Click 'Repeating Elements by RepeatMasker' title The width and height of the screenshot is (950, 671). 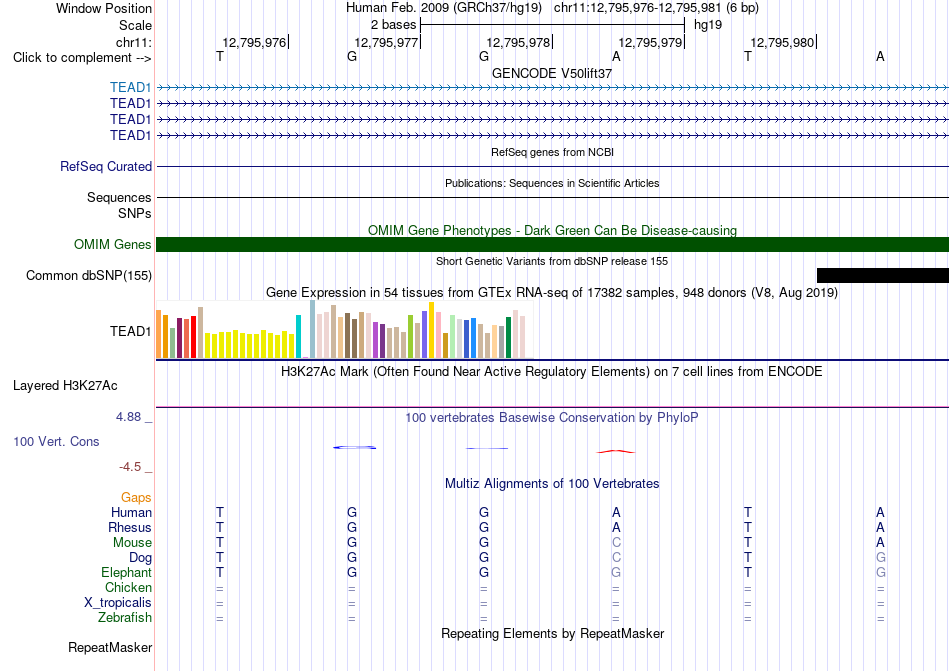[552, 633]
